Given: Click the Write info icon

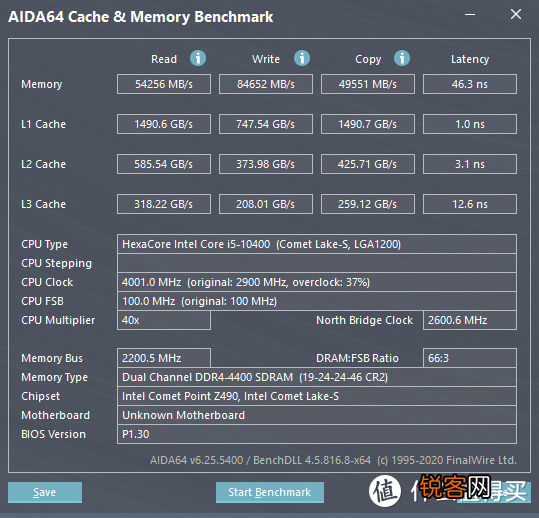Looking at the screenshot, I should (x=302, y=58).
